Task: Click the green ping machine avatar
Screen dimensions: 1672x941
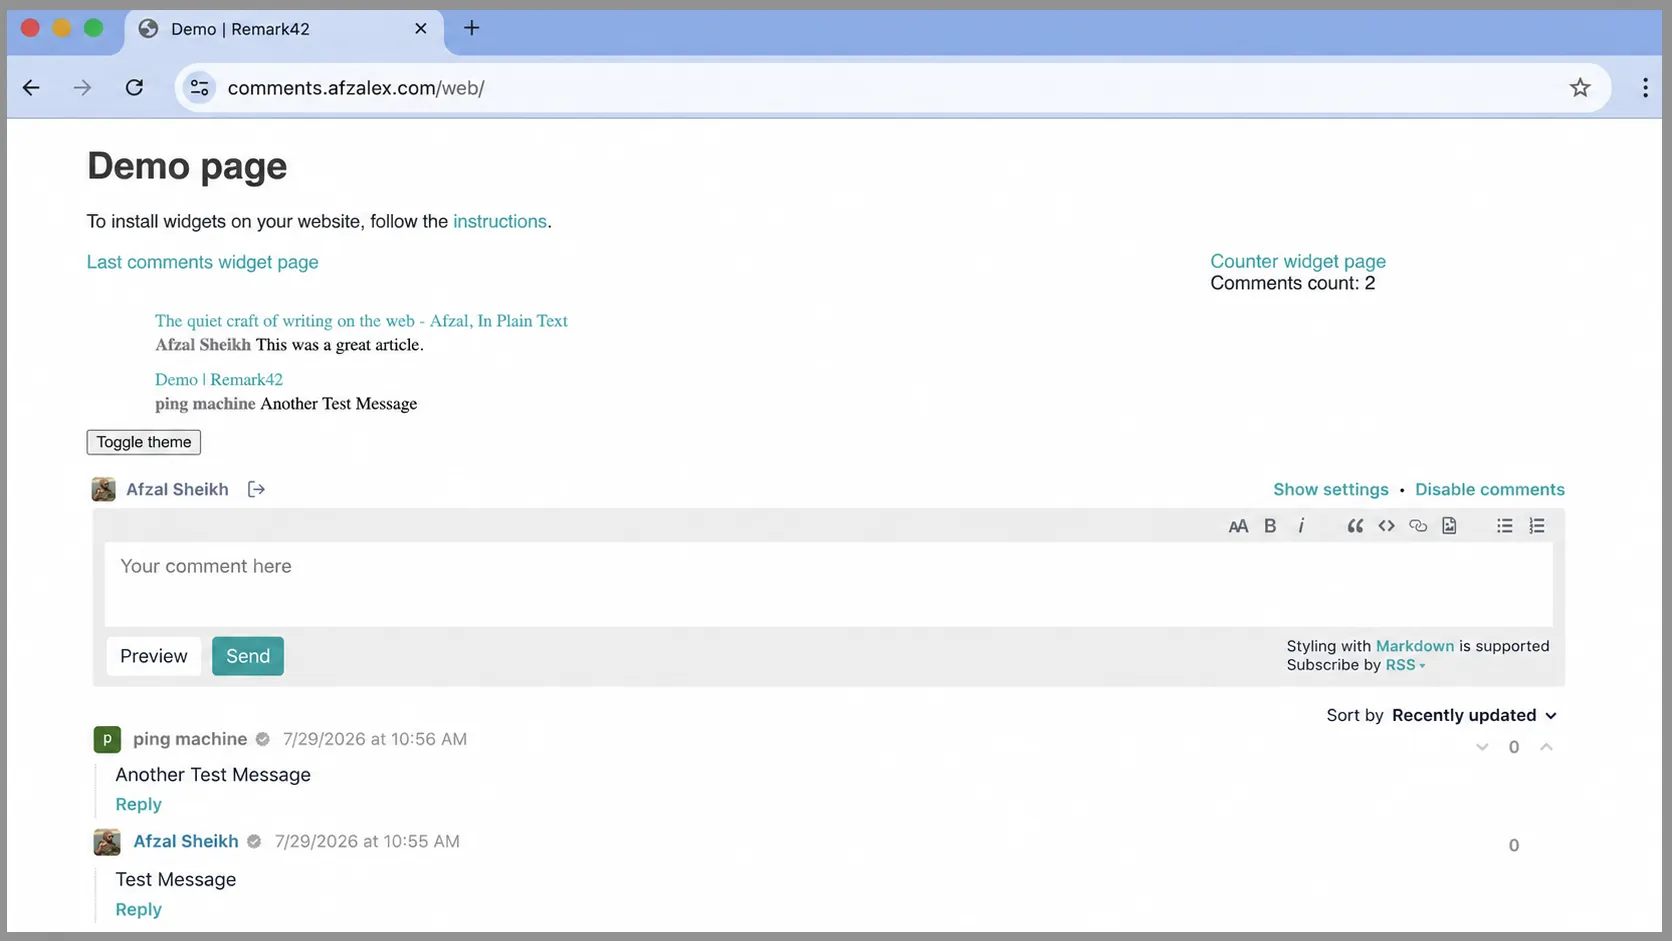Action: pyautogui.click(x=107, y=739)
